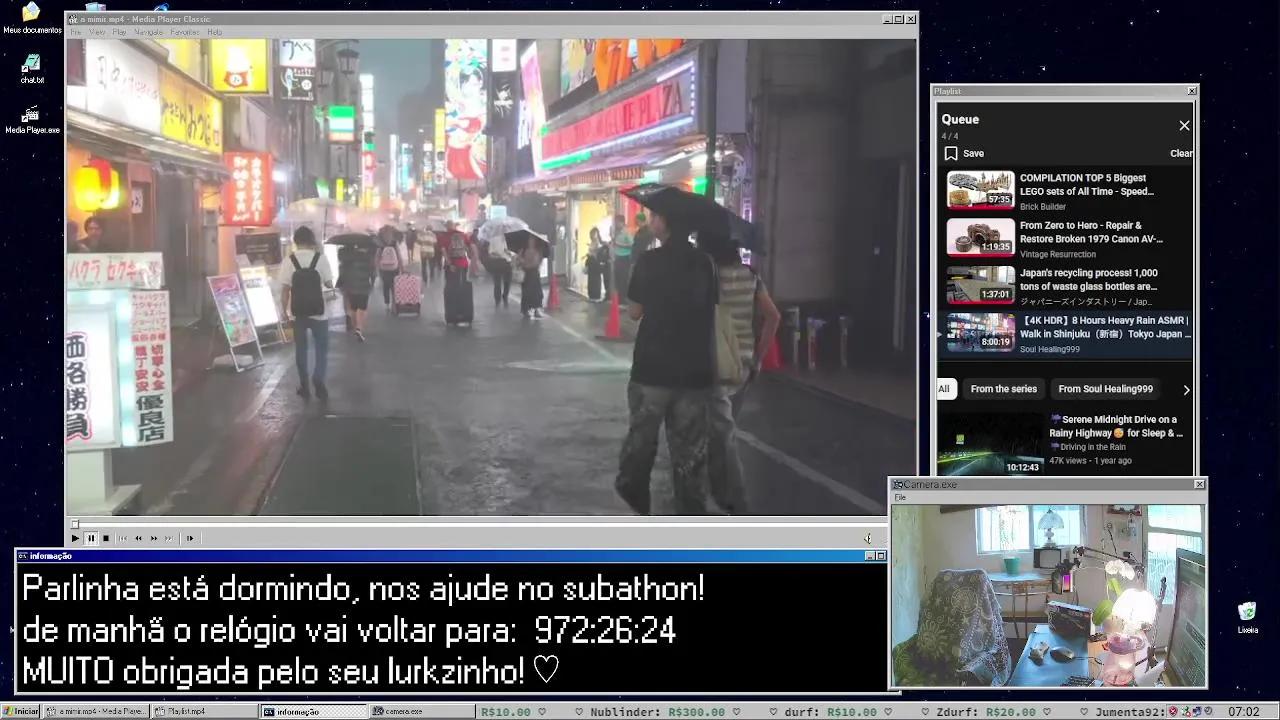The height and width of the screenshot is (720, 1280).
Task: Open the File menu in Media Player Classic
Action: point(76,32)
